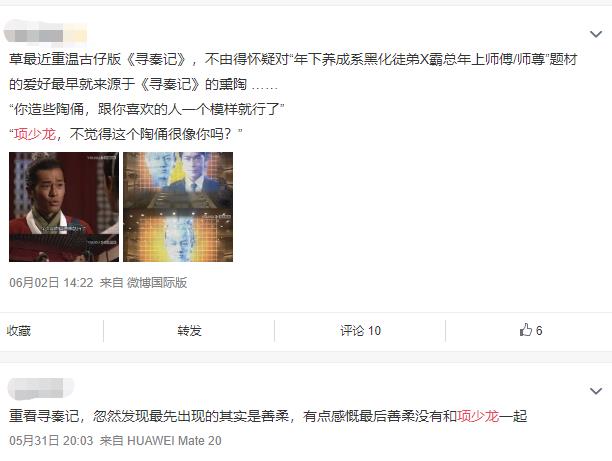Expand the second post's chevron menu
This screenshot has height=461, width=612.
[x=596, y=391]
